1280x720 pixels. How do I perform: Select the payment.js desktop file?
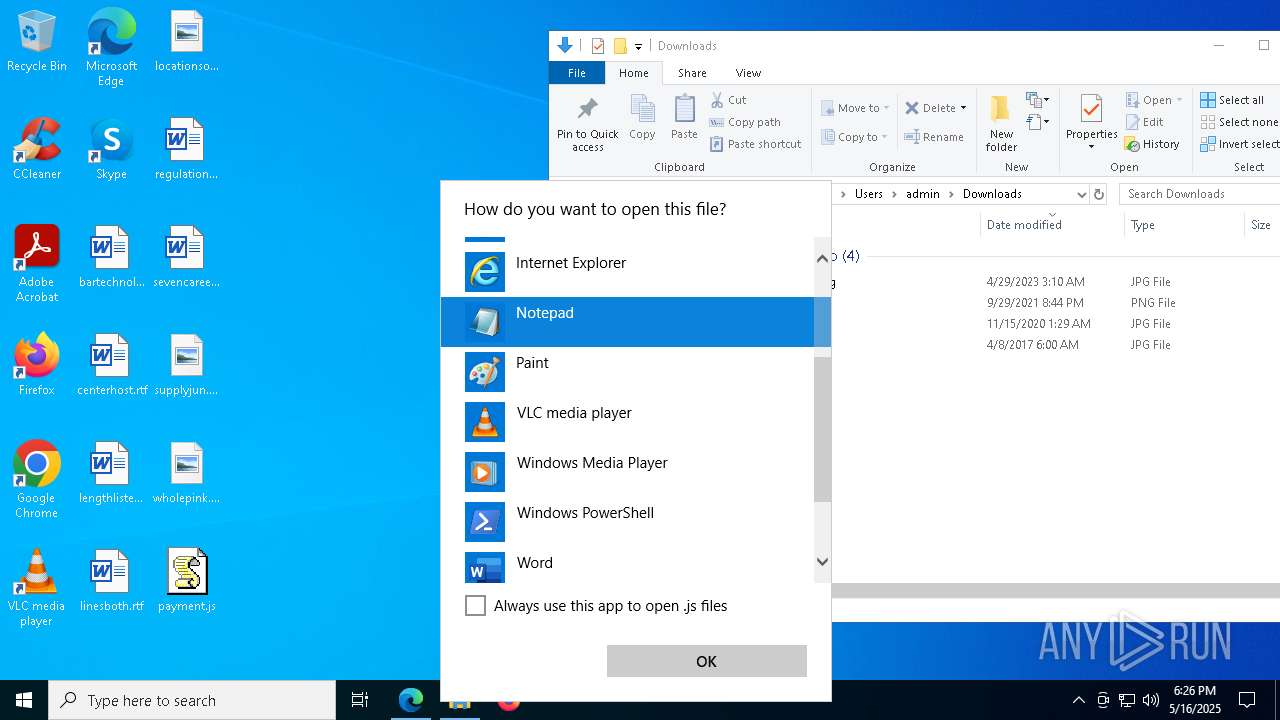(x=187, y=581)
